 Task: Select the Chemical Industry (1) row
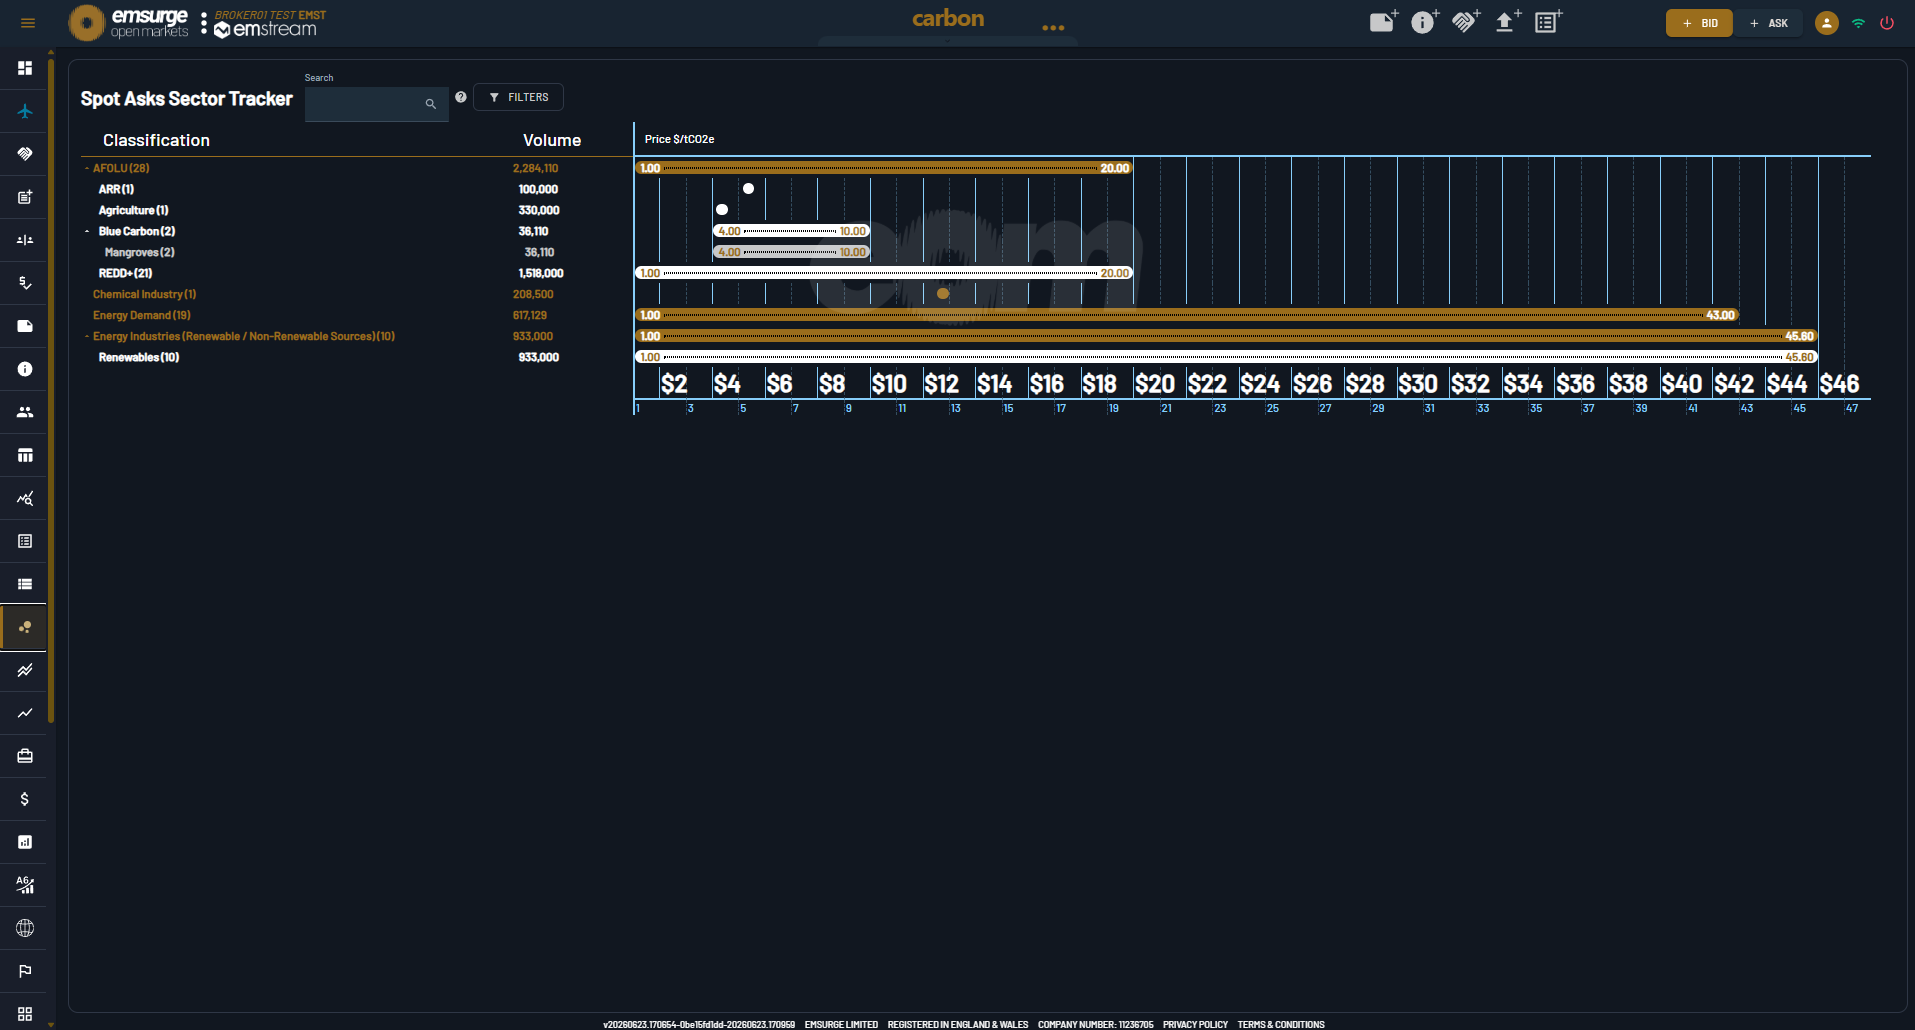[144, 294]
